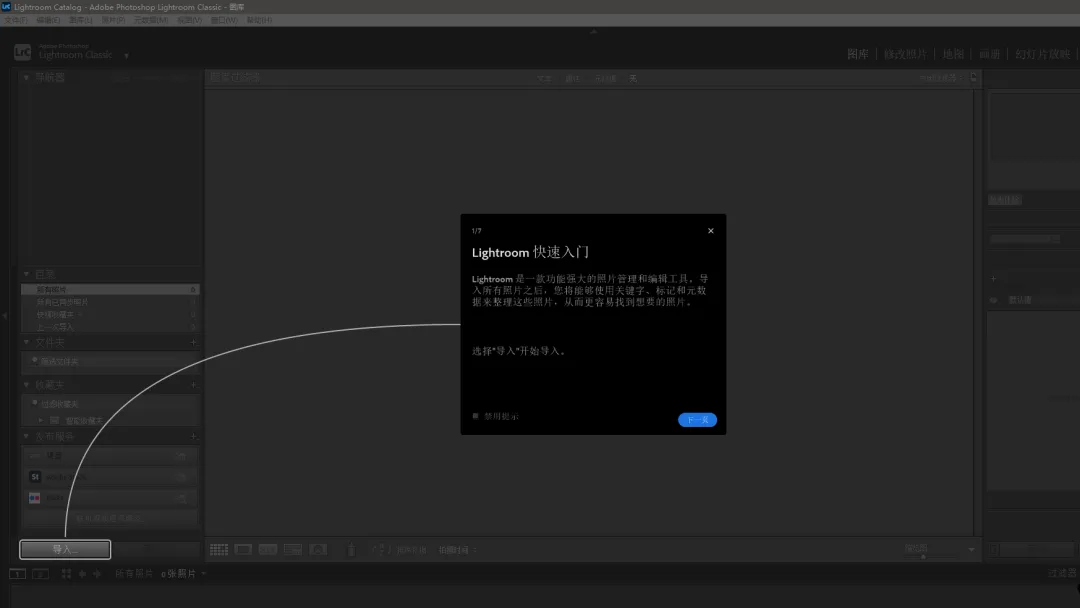Open the 0张照片 filmstrip source dropdown
This screenshot has width=1080, height=608.
[x=184, y=574]
